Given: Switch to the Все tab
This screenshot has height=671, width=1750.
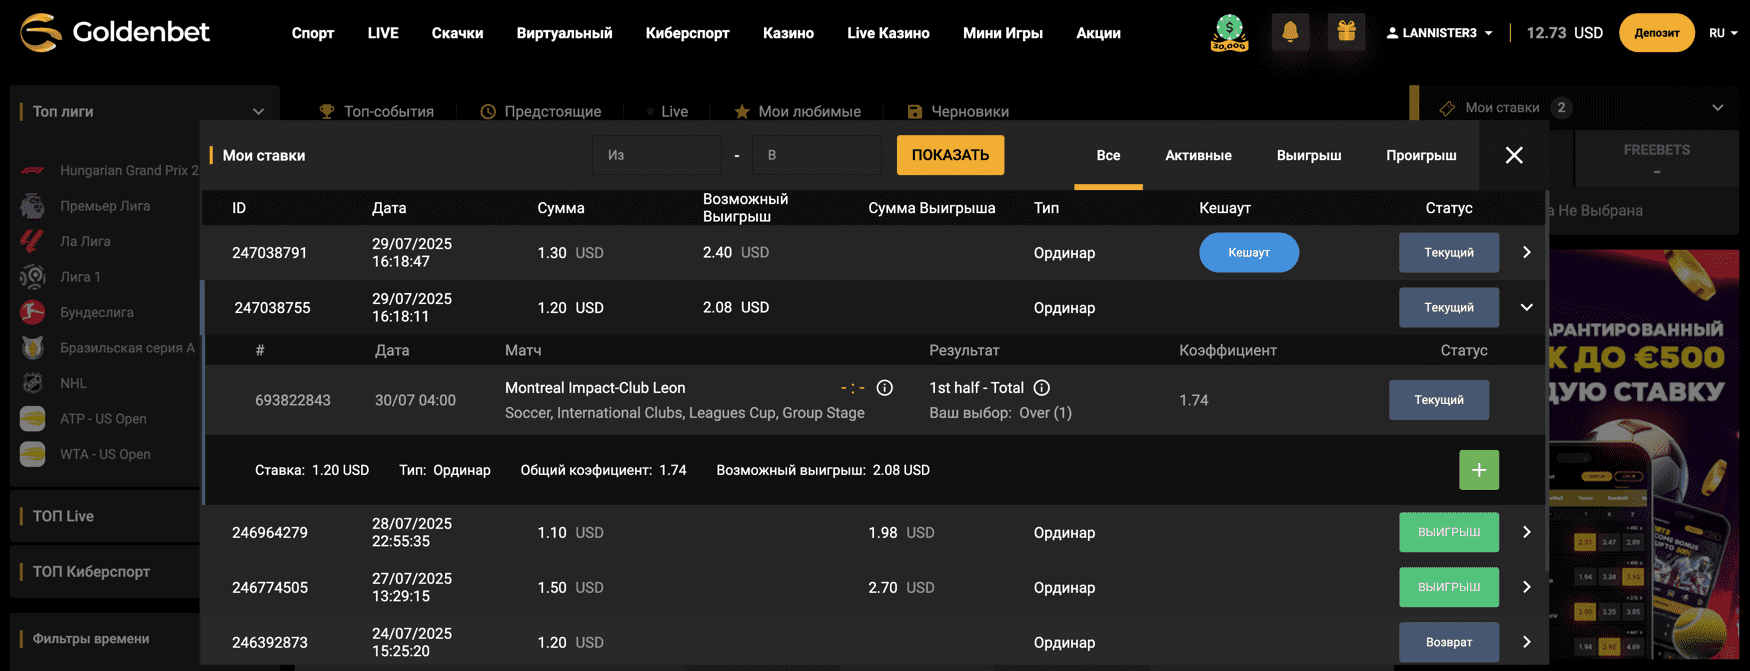Looking at the screenshot, I should [x=1108, y=156].
